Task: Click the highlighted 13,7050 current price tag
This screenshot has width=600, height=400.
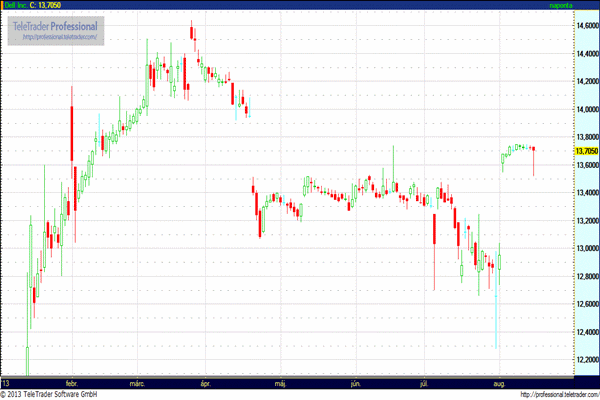Action: (x=586, y=151)
